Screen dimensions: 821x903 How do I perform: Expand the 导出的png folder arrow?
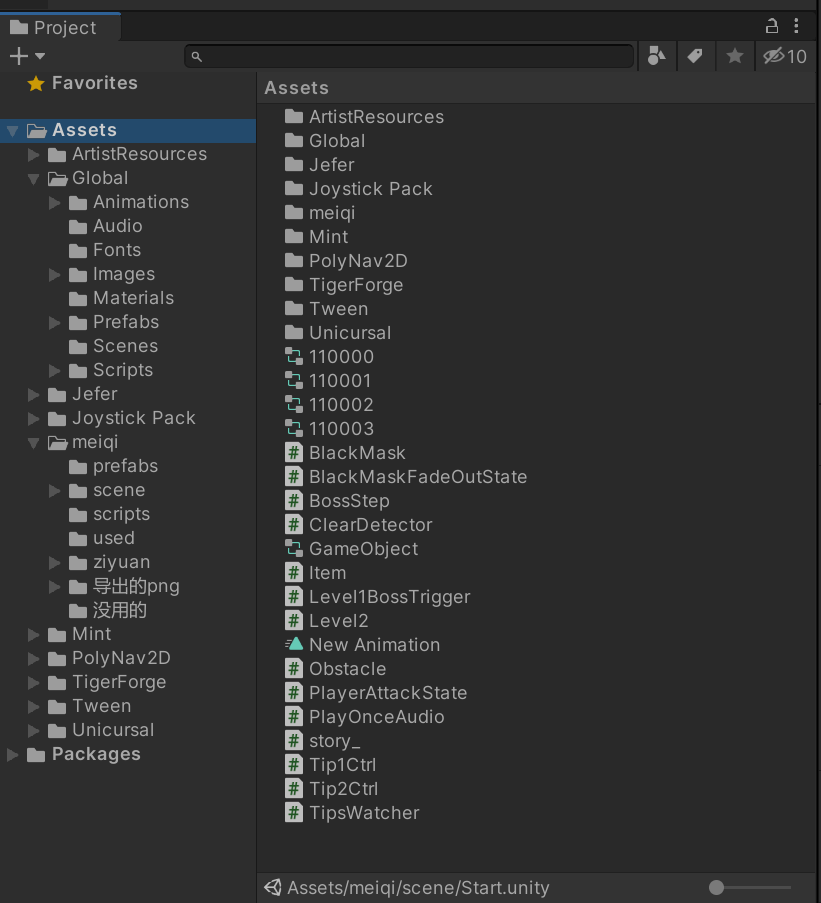tap(55, 587)
